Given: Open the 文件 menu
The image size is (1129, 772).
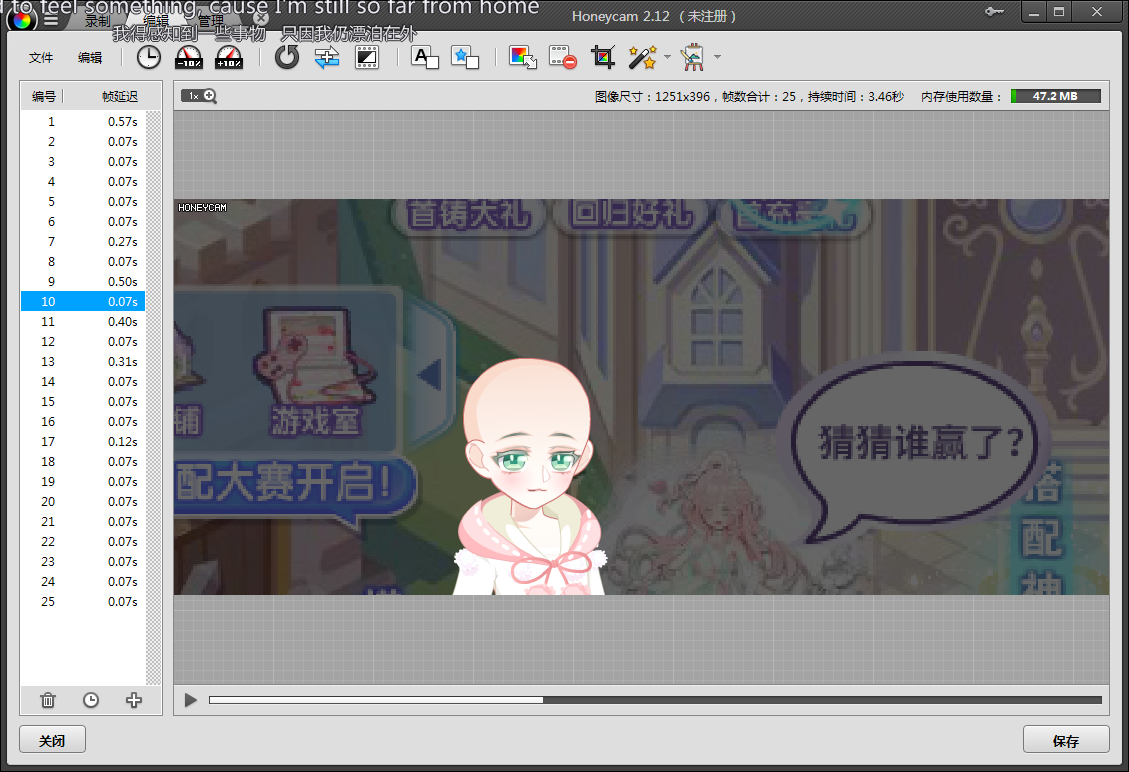Looking at the screenshot, I should tap(41, 58).
